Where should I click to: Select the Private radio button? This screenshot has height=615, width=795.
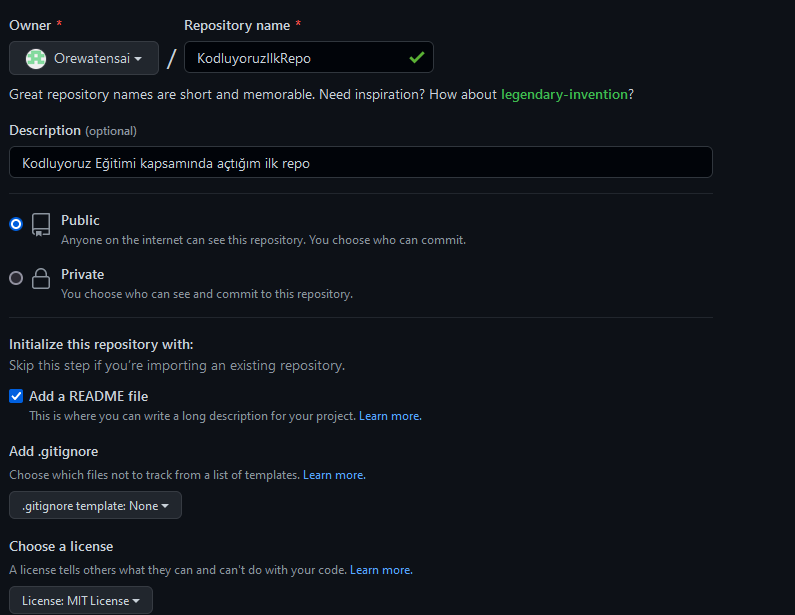[16, 278]
